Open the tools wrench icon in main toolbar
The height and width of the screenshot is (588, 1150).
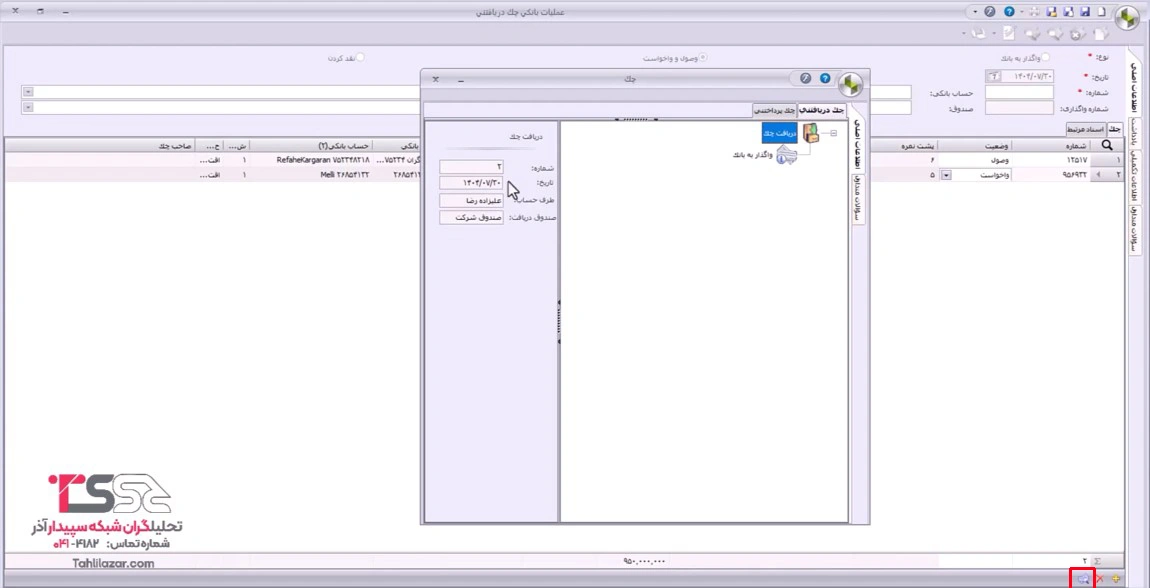[x=990, y=12]
